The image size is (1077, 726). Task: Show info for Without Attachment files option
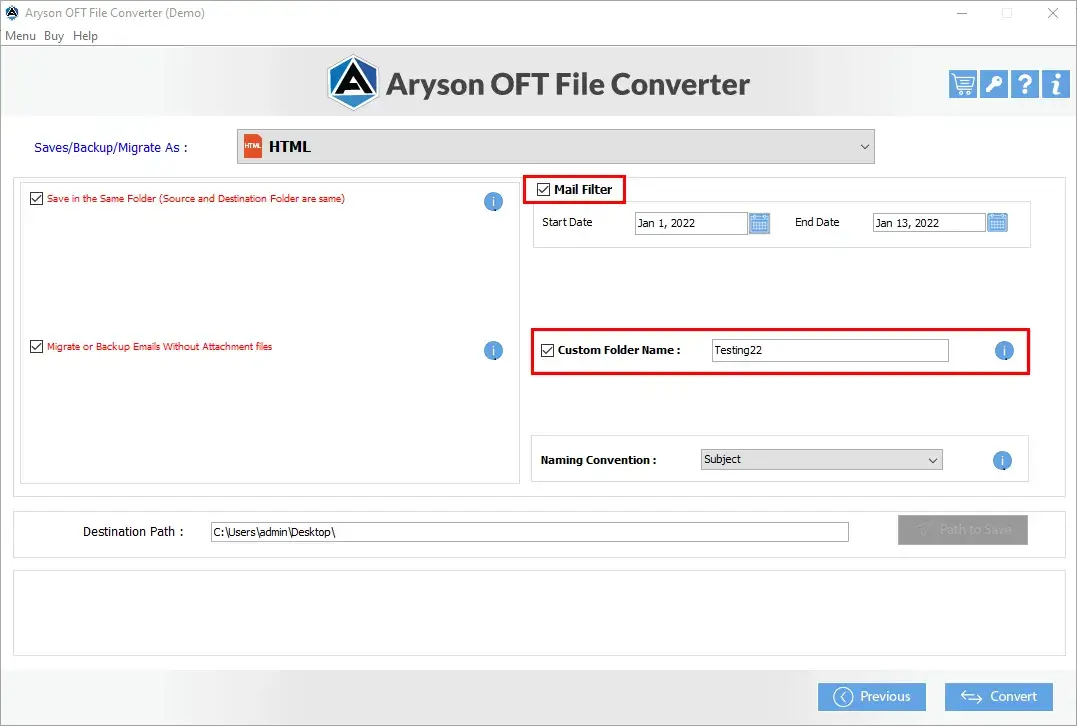(x=493, y=350)
